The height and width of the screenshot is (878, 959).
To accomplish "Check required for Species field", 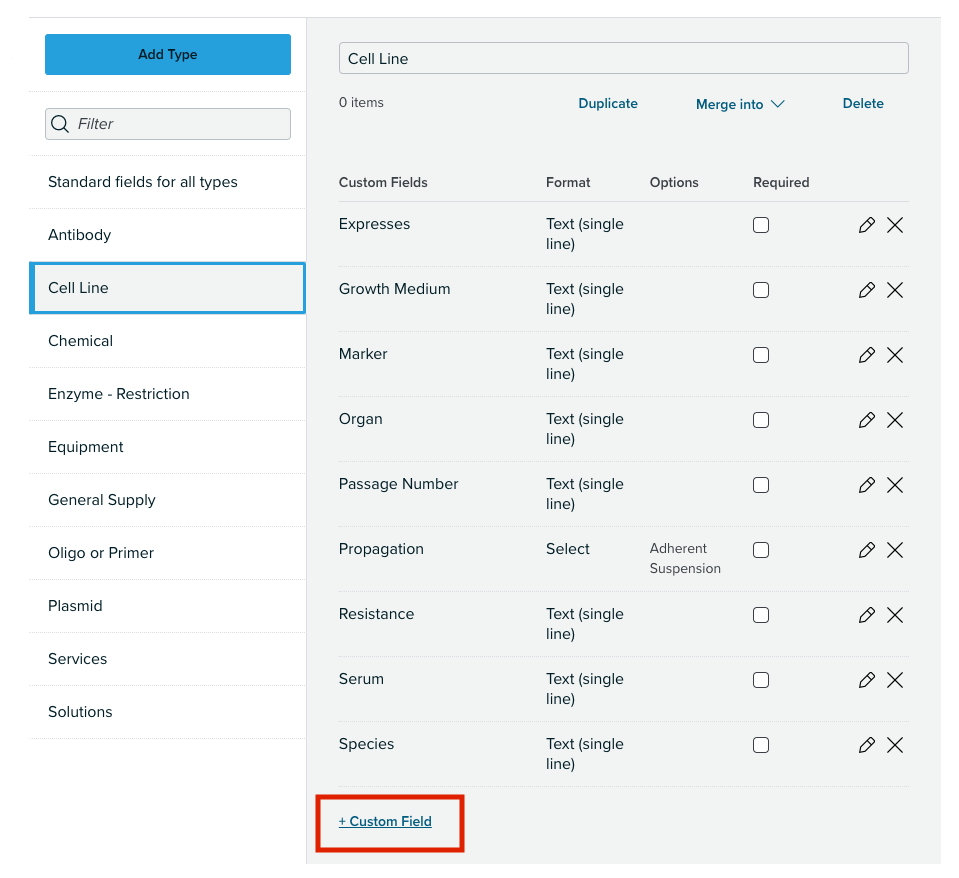I will 761,745.
